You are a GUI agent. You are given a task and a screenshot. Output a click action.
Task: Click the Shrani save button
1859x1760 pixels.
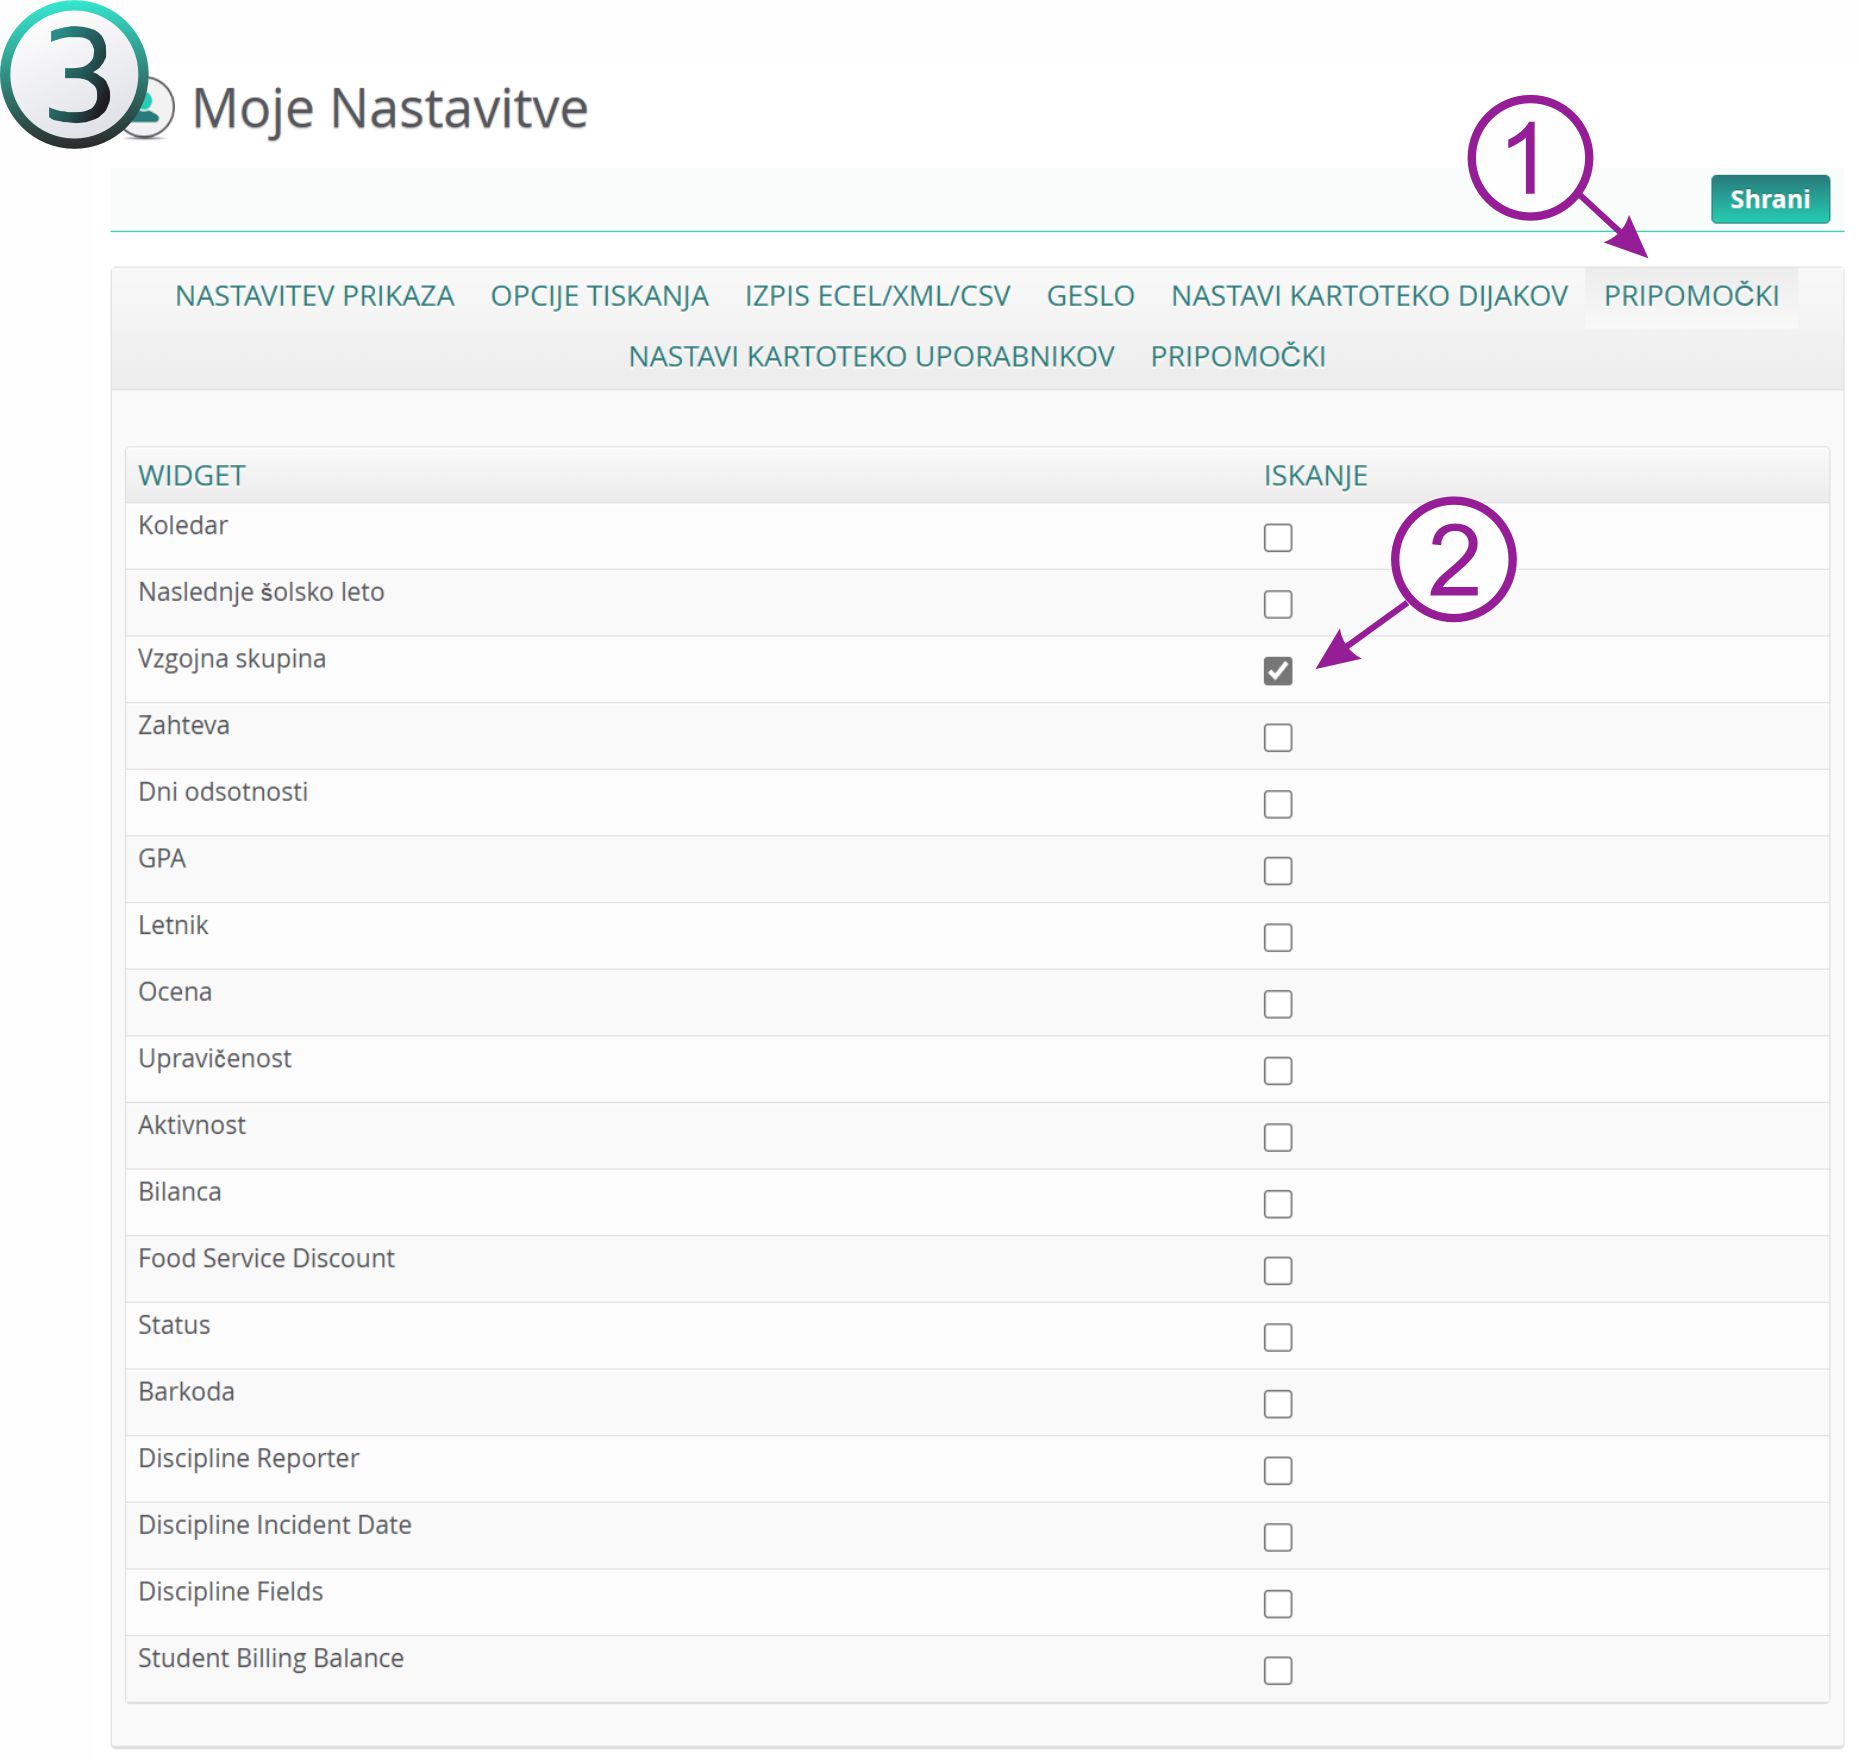click(x=1769, y=199)
